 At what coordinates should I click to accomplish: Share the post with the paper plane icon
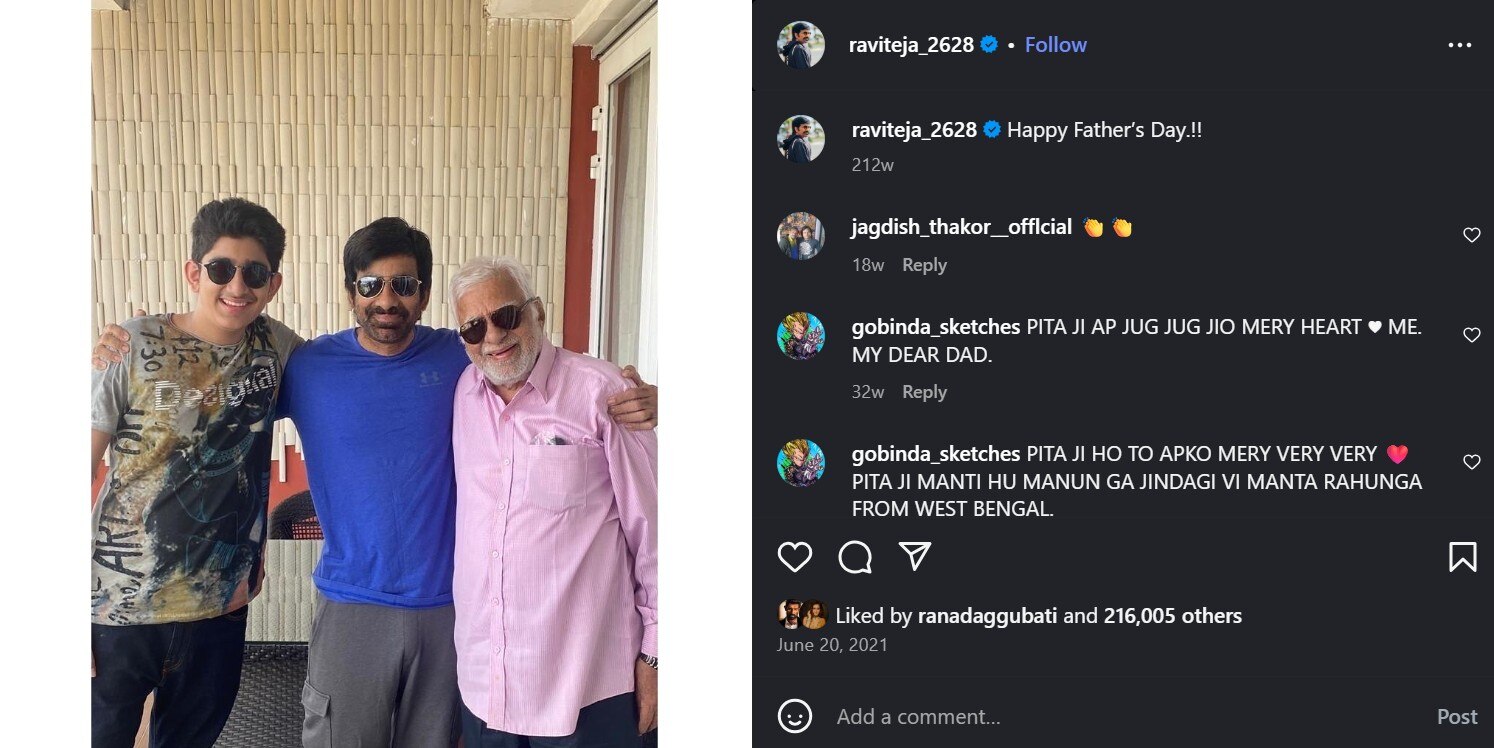pos(915,557)
